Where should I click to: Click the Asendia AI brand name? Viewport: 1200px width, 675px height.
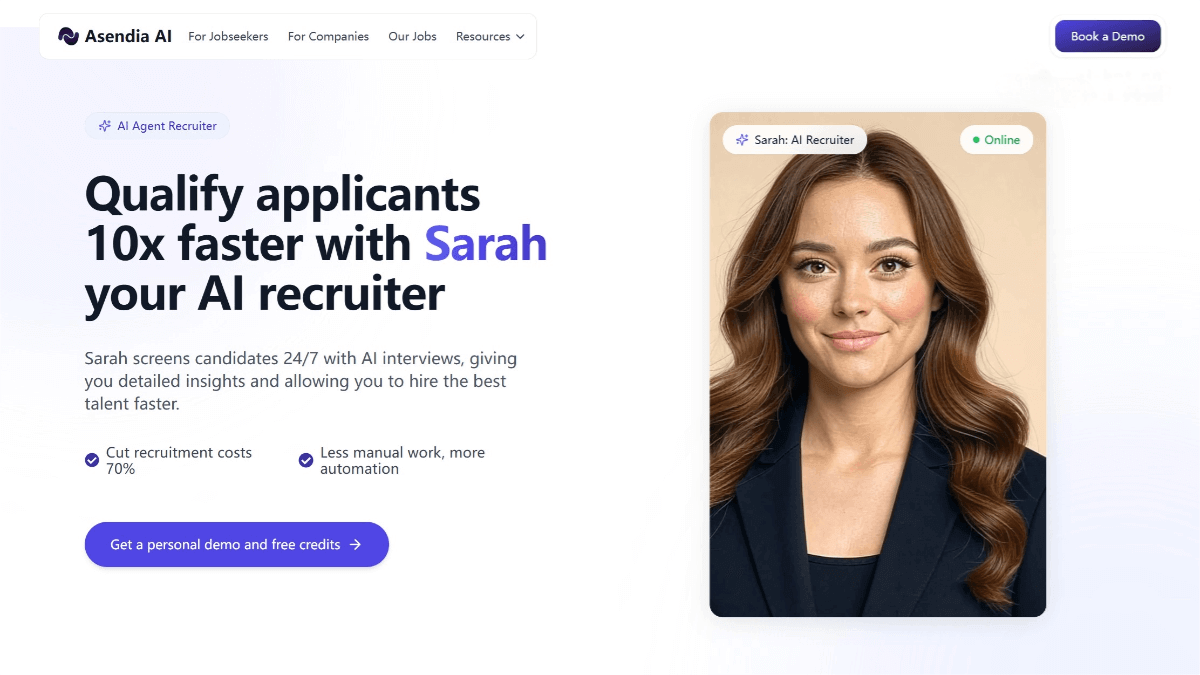point(128,36)
